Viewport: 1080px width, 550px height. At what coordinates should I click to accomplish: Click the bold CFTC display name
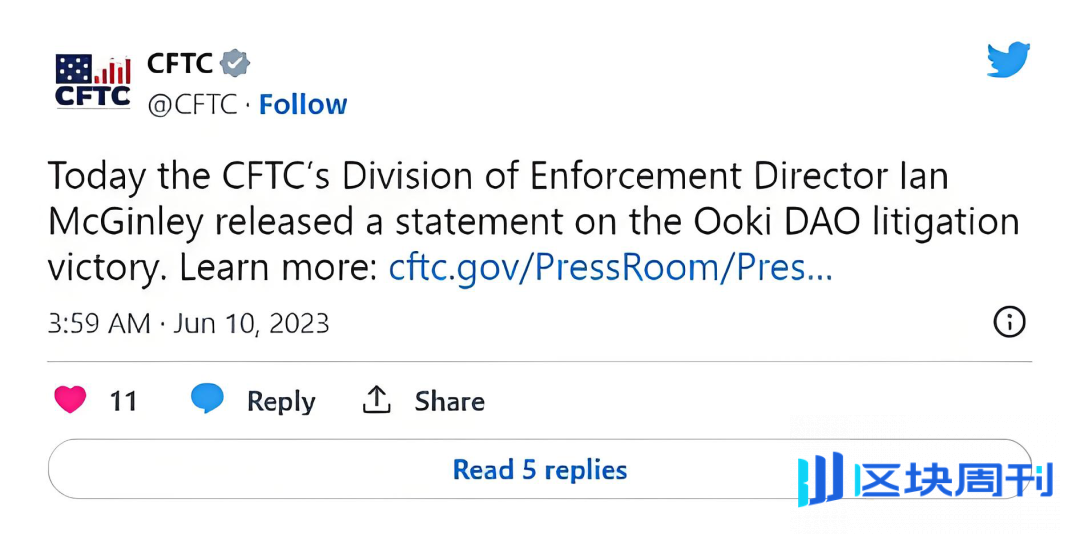180,63
